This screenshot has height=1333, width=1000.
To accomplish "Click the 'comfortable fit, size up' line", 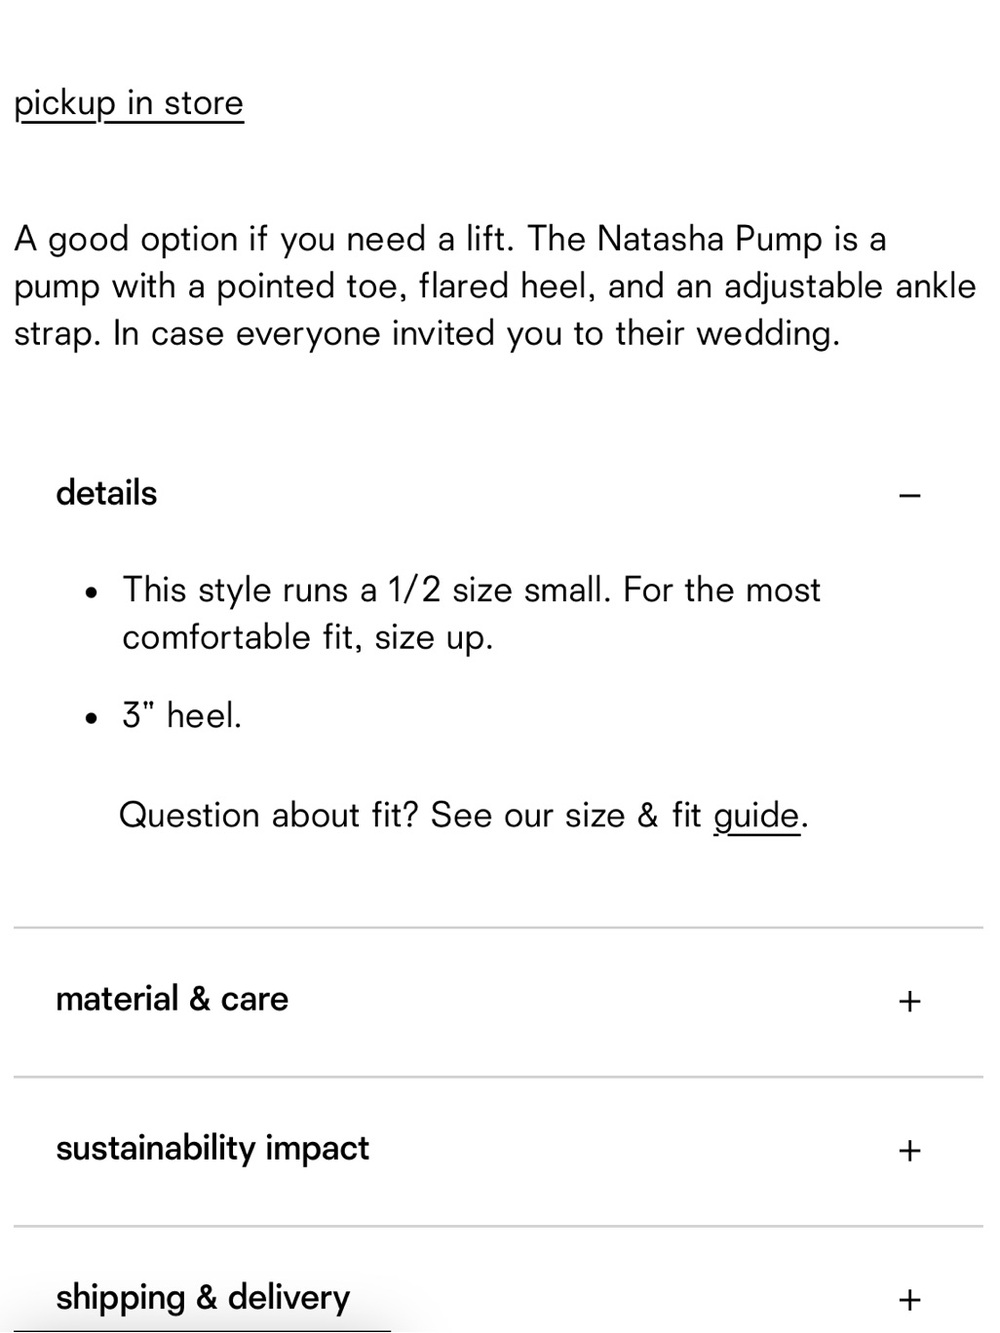I will pyautogui.click(x=308, y=638).
